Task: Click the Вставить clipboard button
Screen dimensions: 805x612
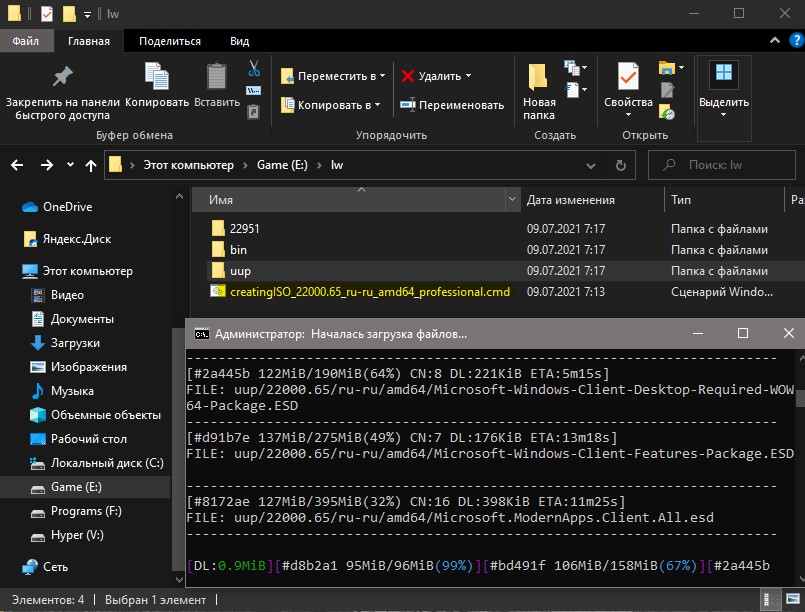Action: click(217, 86)
